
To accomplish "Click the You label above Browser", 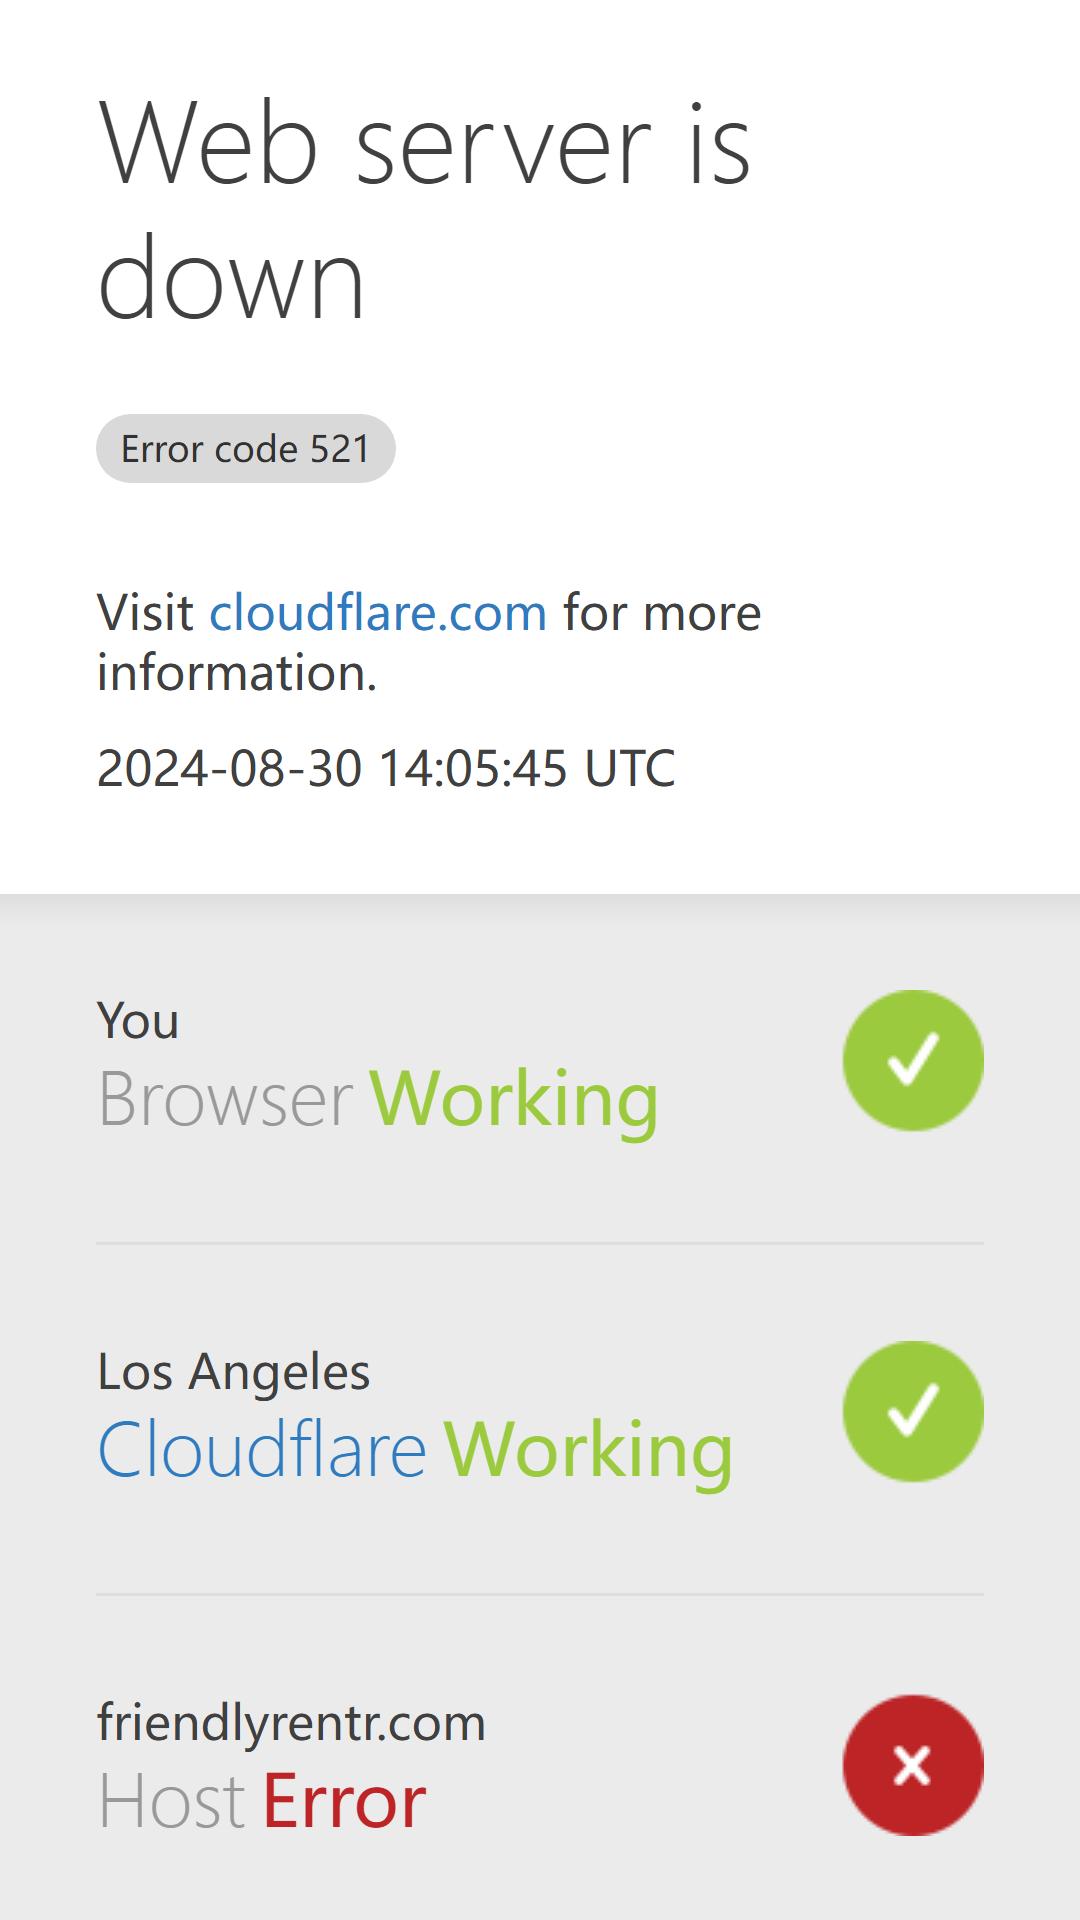I will (138, 1021).
